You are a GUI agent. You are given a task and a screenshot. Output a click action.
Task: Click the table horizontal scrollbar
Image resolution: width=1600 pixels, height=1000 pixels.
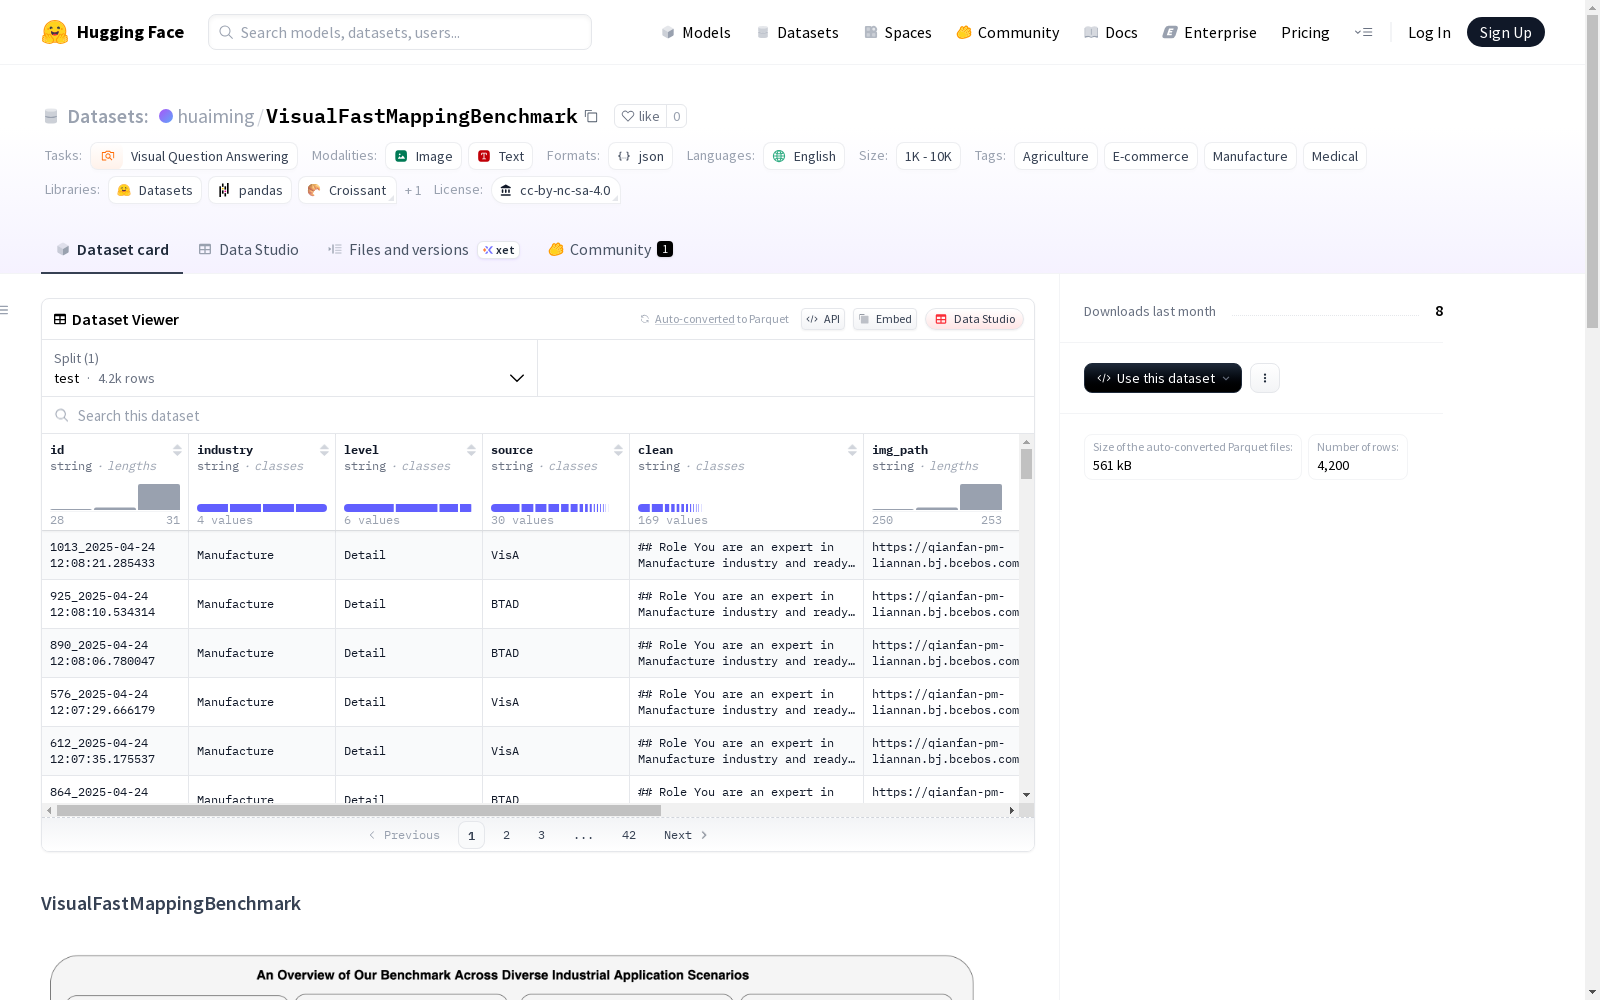pyautogui.click(x=359, y=810)
